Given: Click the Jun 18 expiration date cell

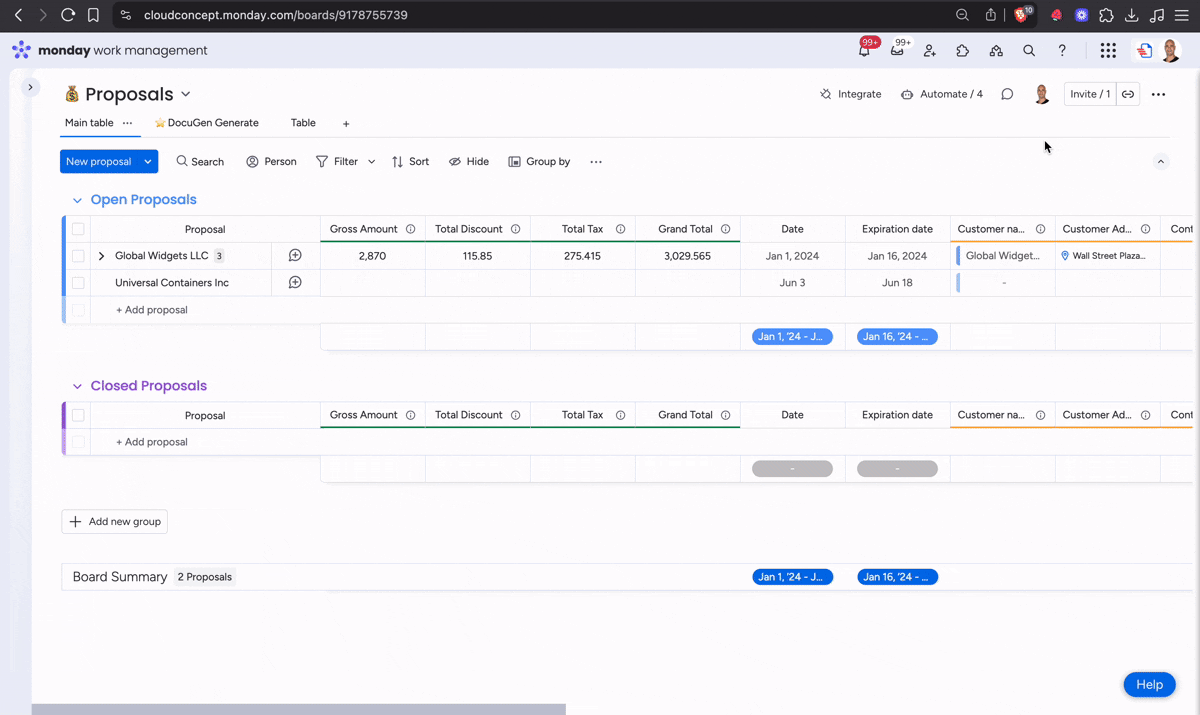Looking at the screenshot, I should pos(897,283).
